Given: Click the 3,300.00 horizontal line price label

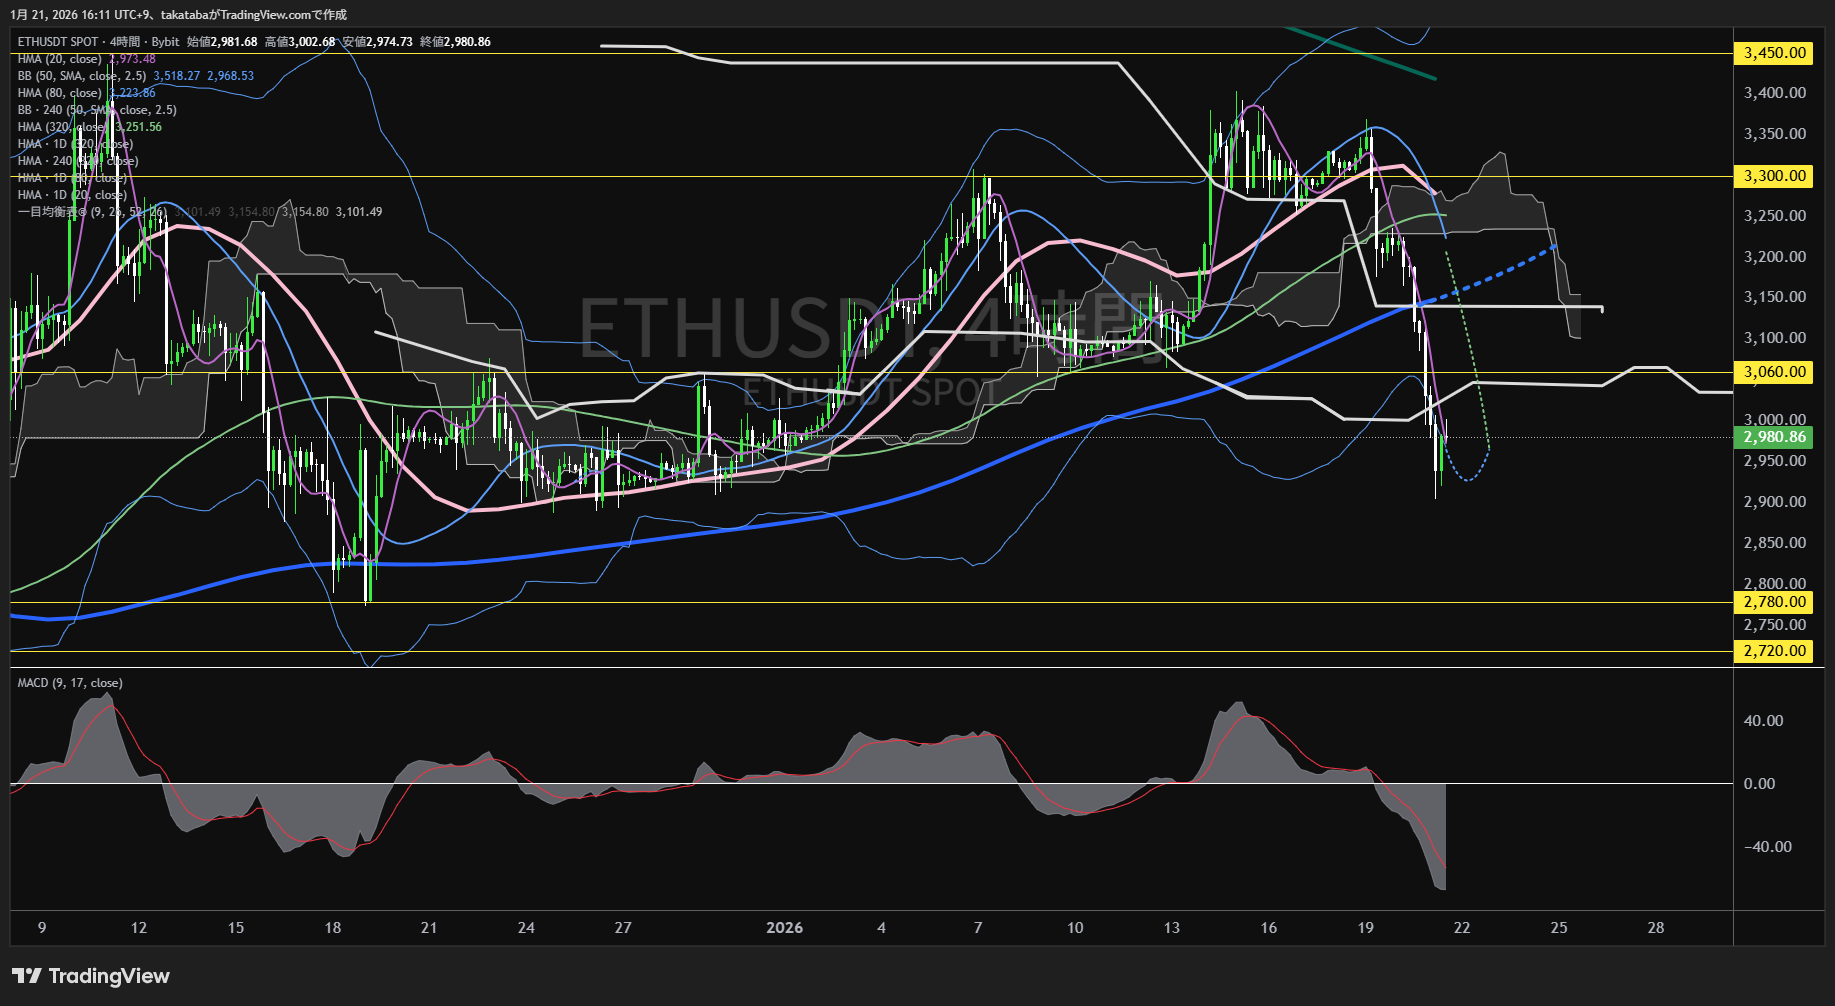Looking at the screenshot, I should coord(1775,176).
